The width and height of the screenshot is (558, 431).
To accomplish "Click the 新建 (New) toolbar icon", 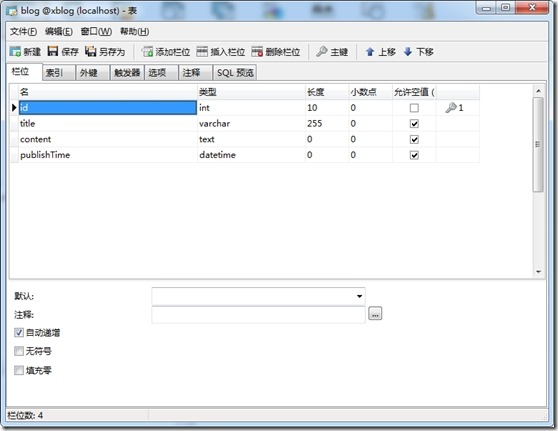I will [15, 52].
